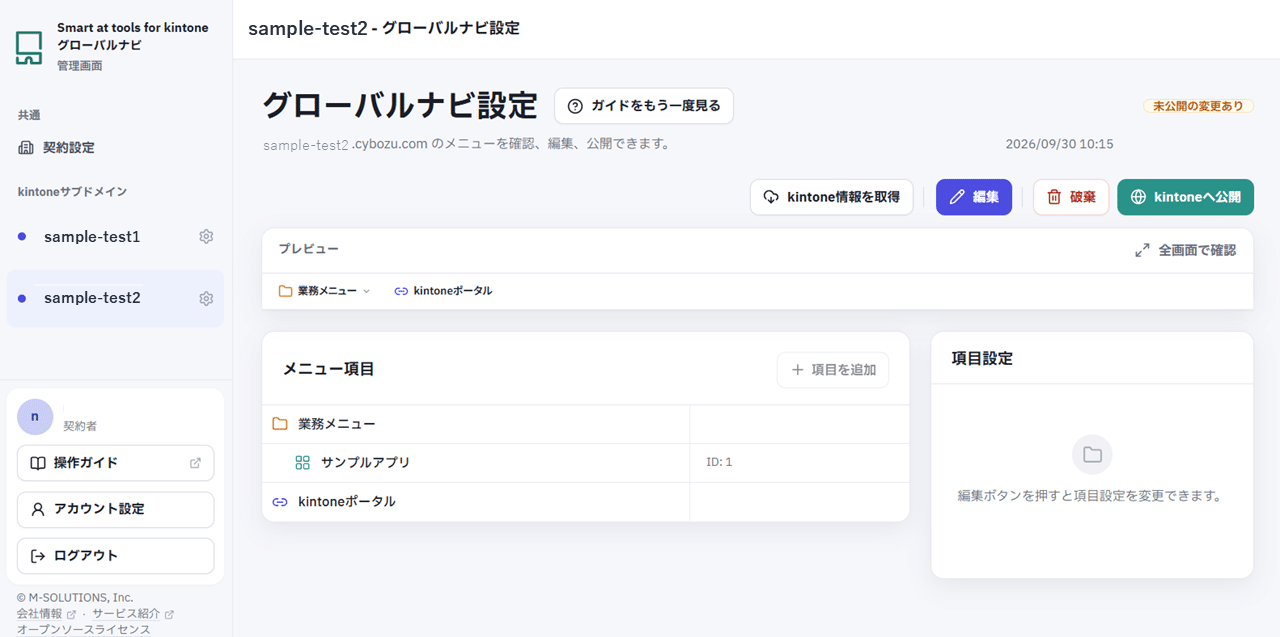The height and width of the screenshot is (637, 1280).
Task: Click the 項目設定 panel title
Action: click(x=982, y=358)
